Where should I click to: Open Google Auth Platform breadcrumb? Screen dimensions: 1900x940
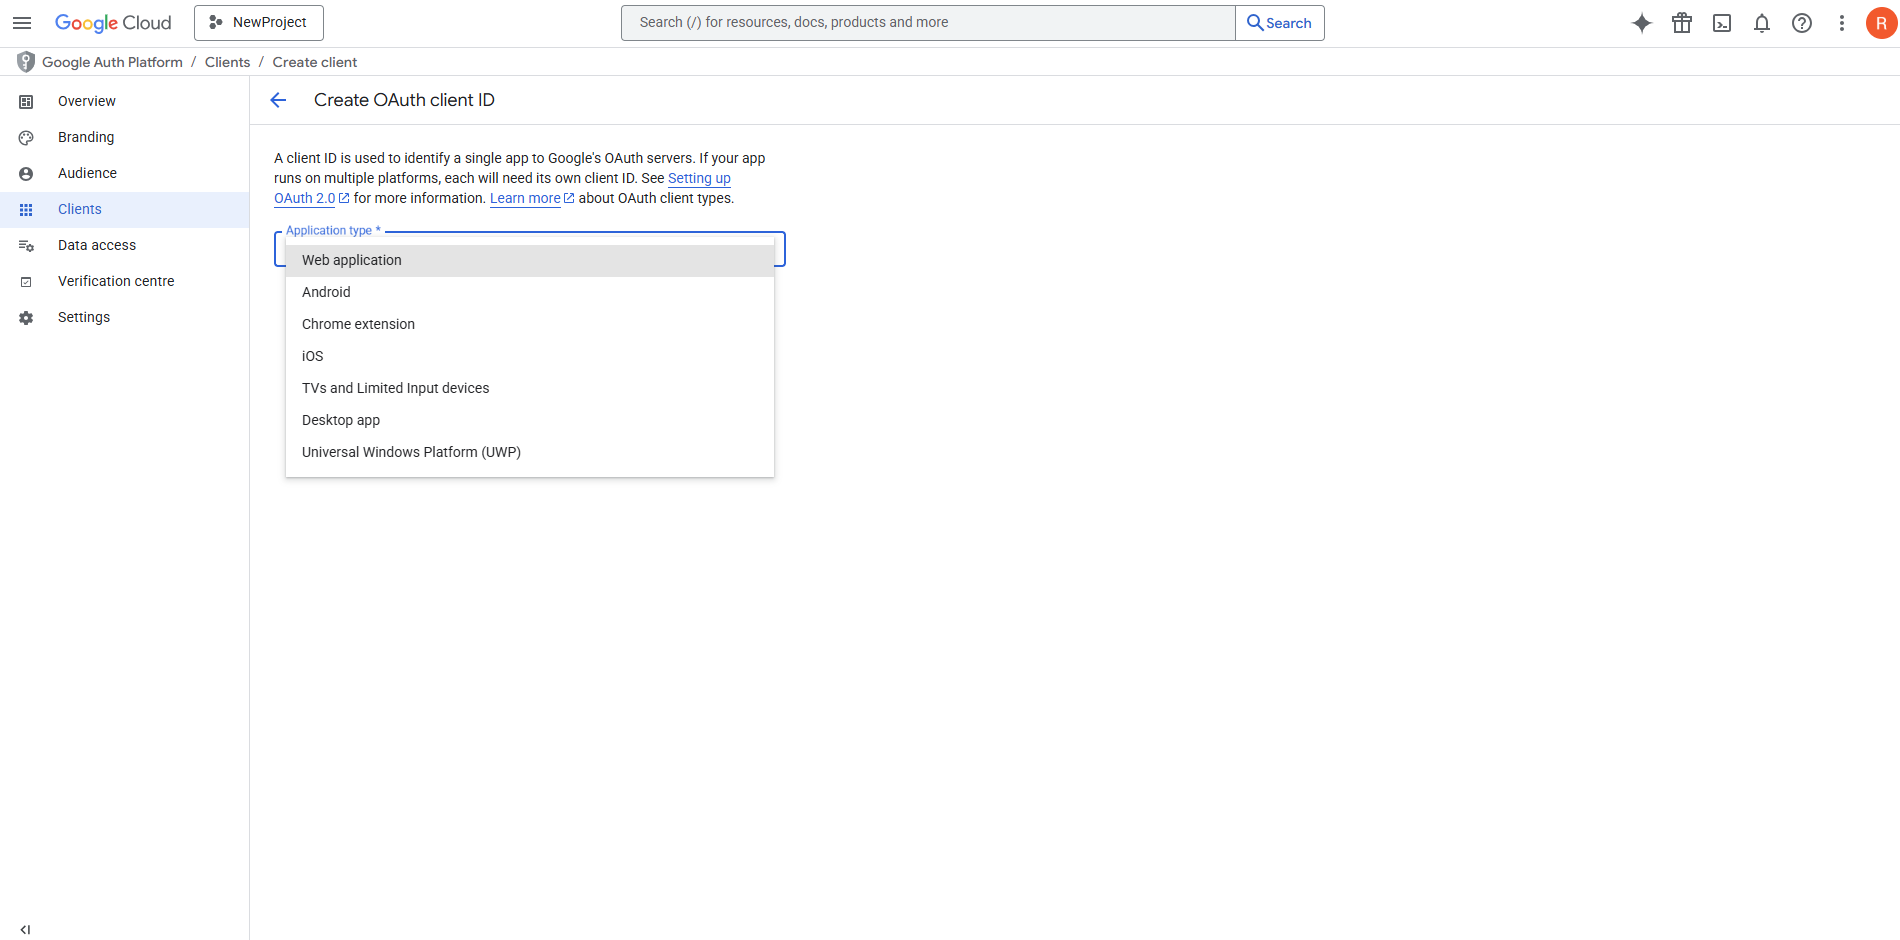(112, 61)
